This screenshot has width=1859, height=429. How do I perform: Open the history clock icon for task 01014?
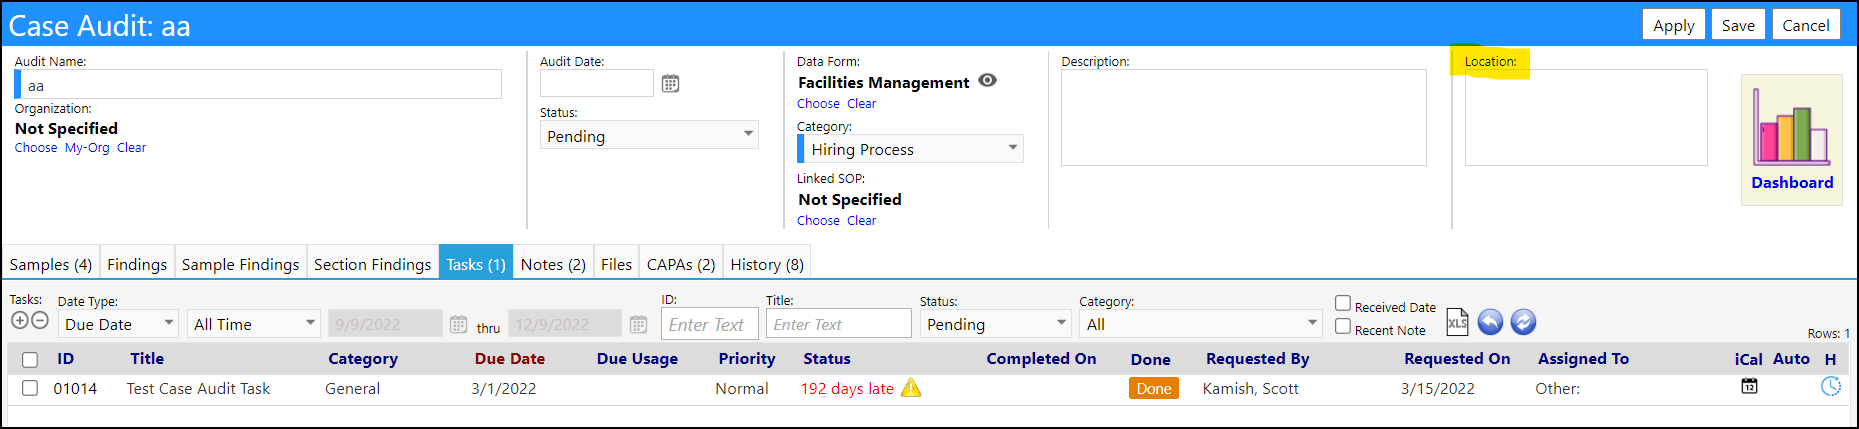click(x=1831, y=386)
